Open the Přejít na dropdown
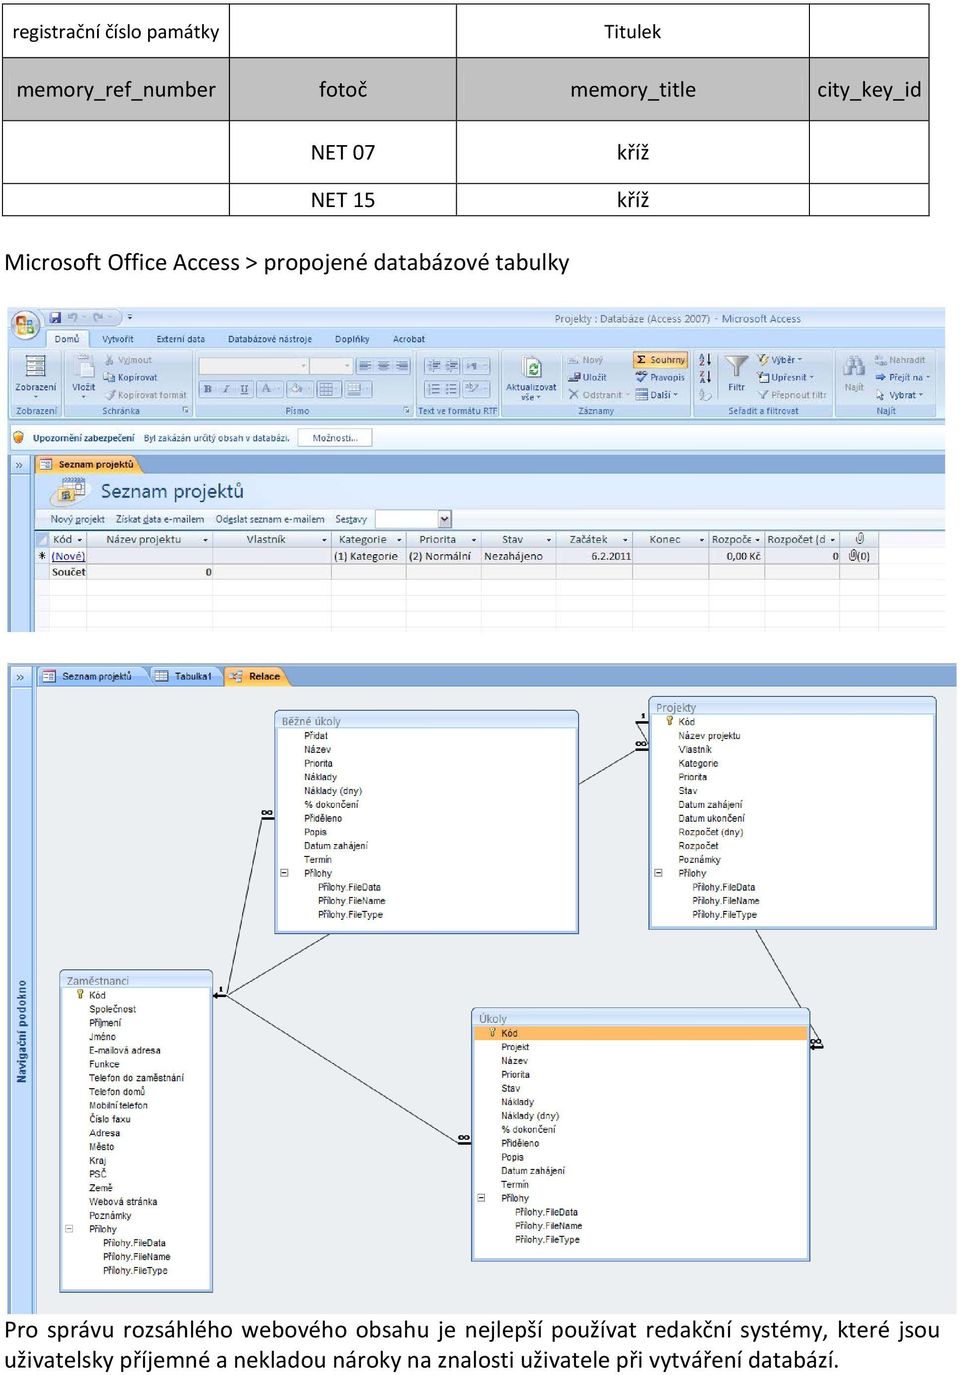 tap(903, 378)
